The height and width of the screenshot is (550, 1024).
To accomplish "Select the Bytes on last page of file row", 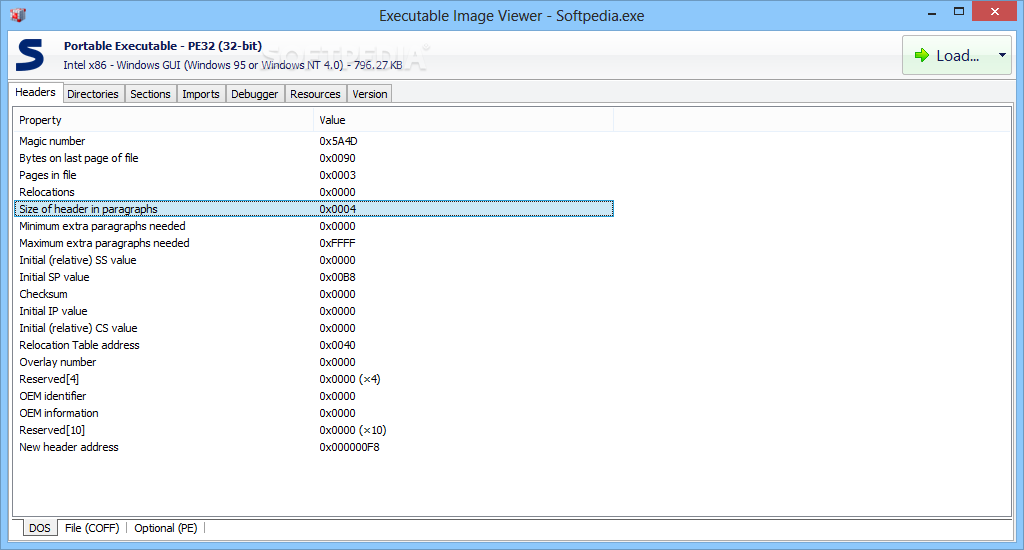I will click(313, 158).
